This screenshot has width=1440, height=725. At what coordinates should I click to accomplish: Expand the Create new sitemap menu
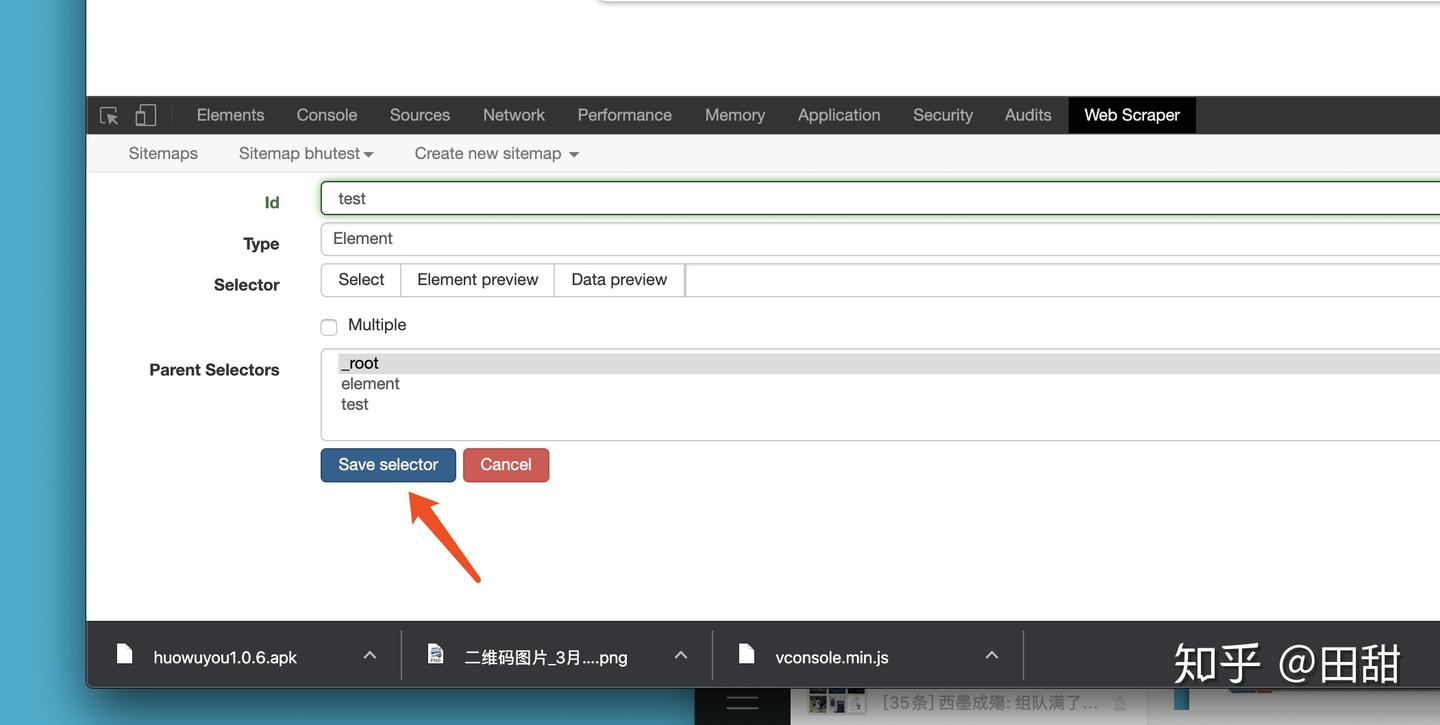point(489,151)
